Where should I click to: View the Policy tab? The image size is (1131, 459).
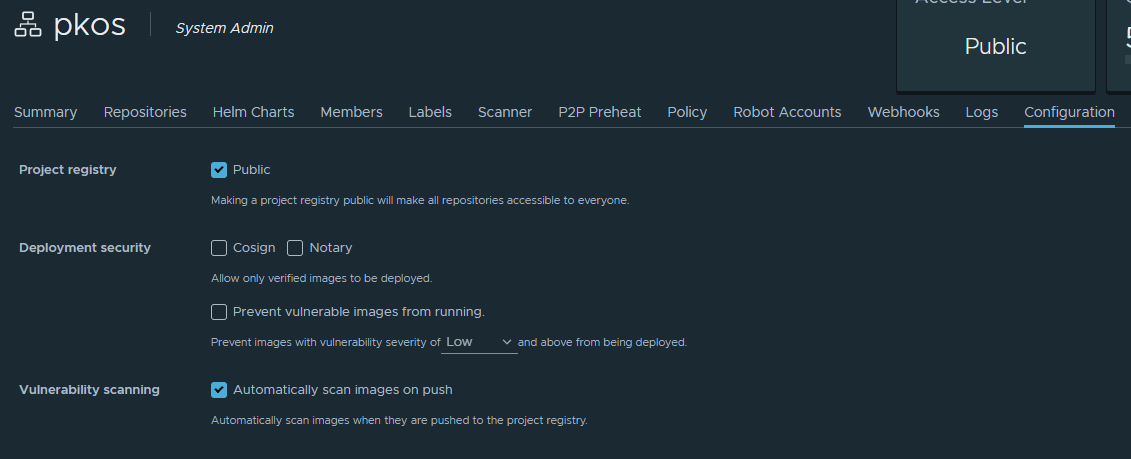687,112
